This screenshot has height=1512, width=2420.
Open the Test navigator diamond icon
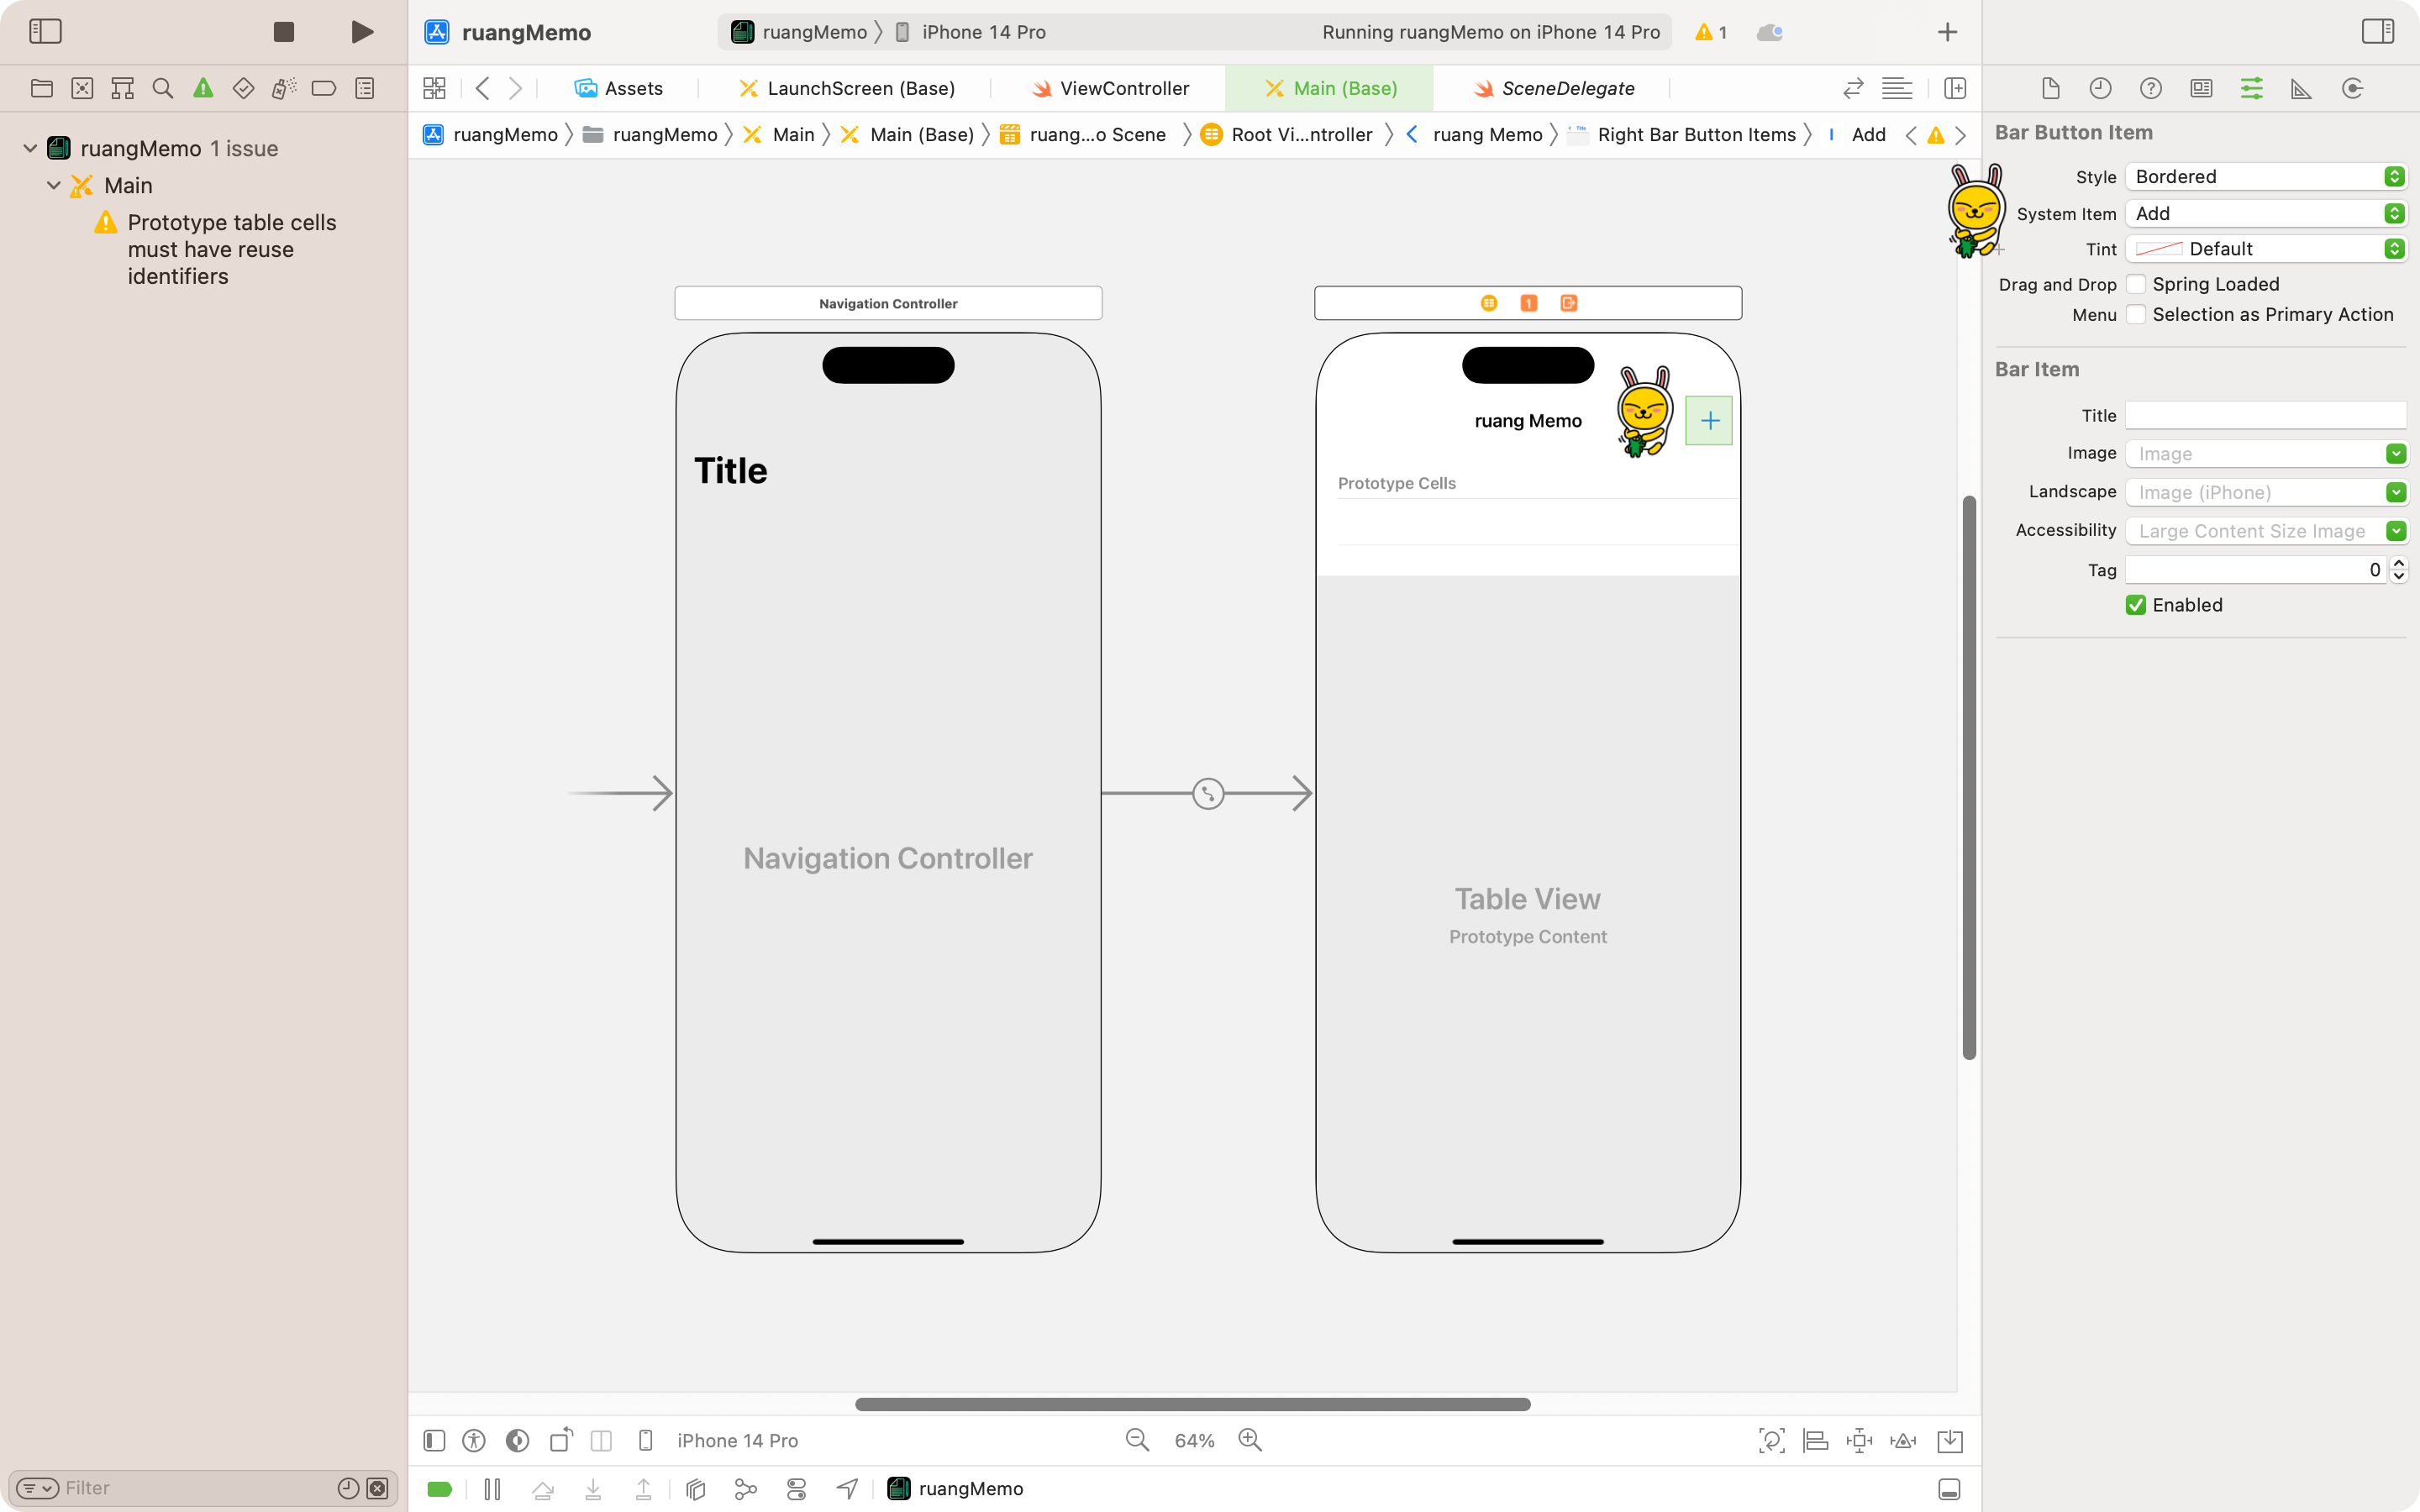(243, 88)
